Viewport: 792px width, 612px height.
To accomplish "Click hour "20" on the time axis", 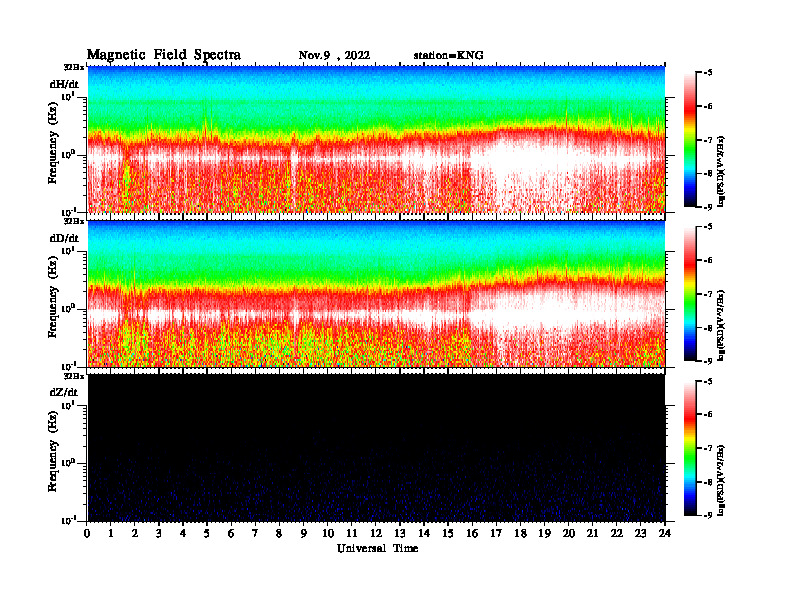I will point(569,534).
